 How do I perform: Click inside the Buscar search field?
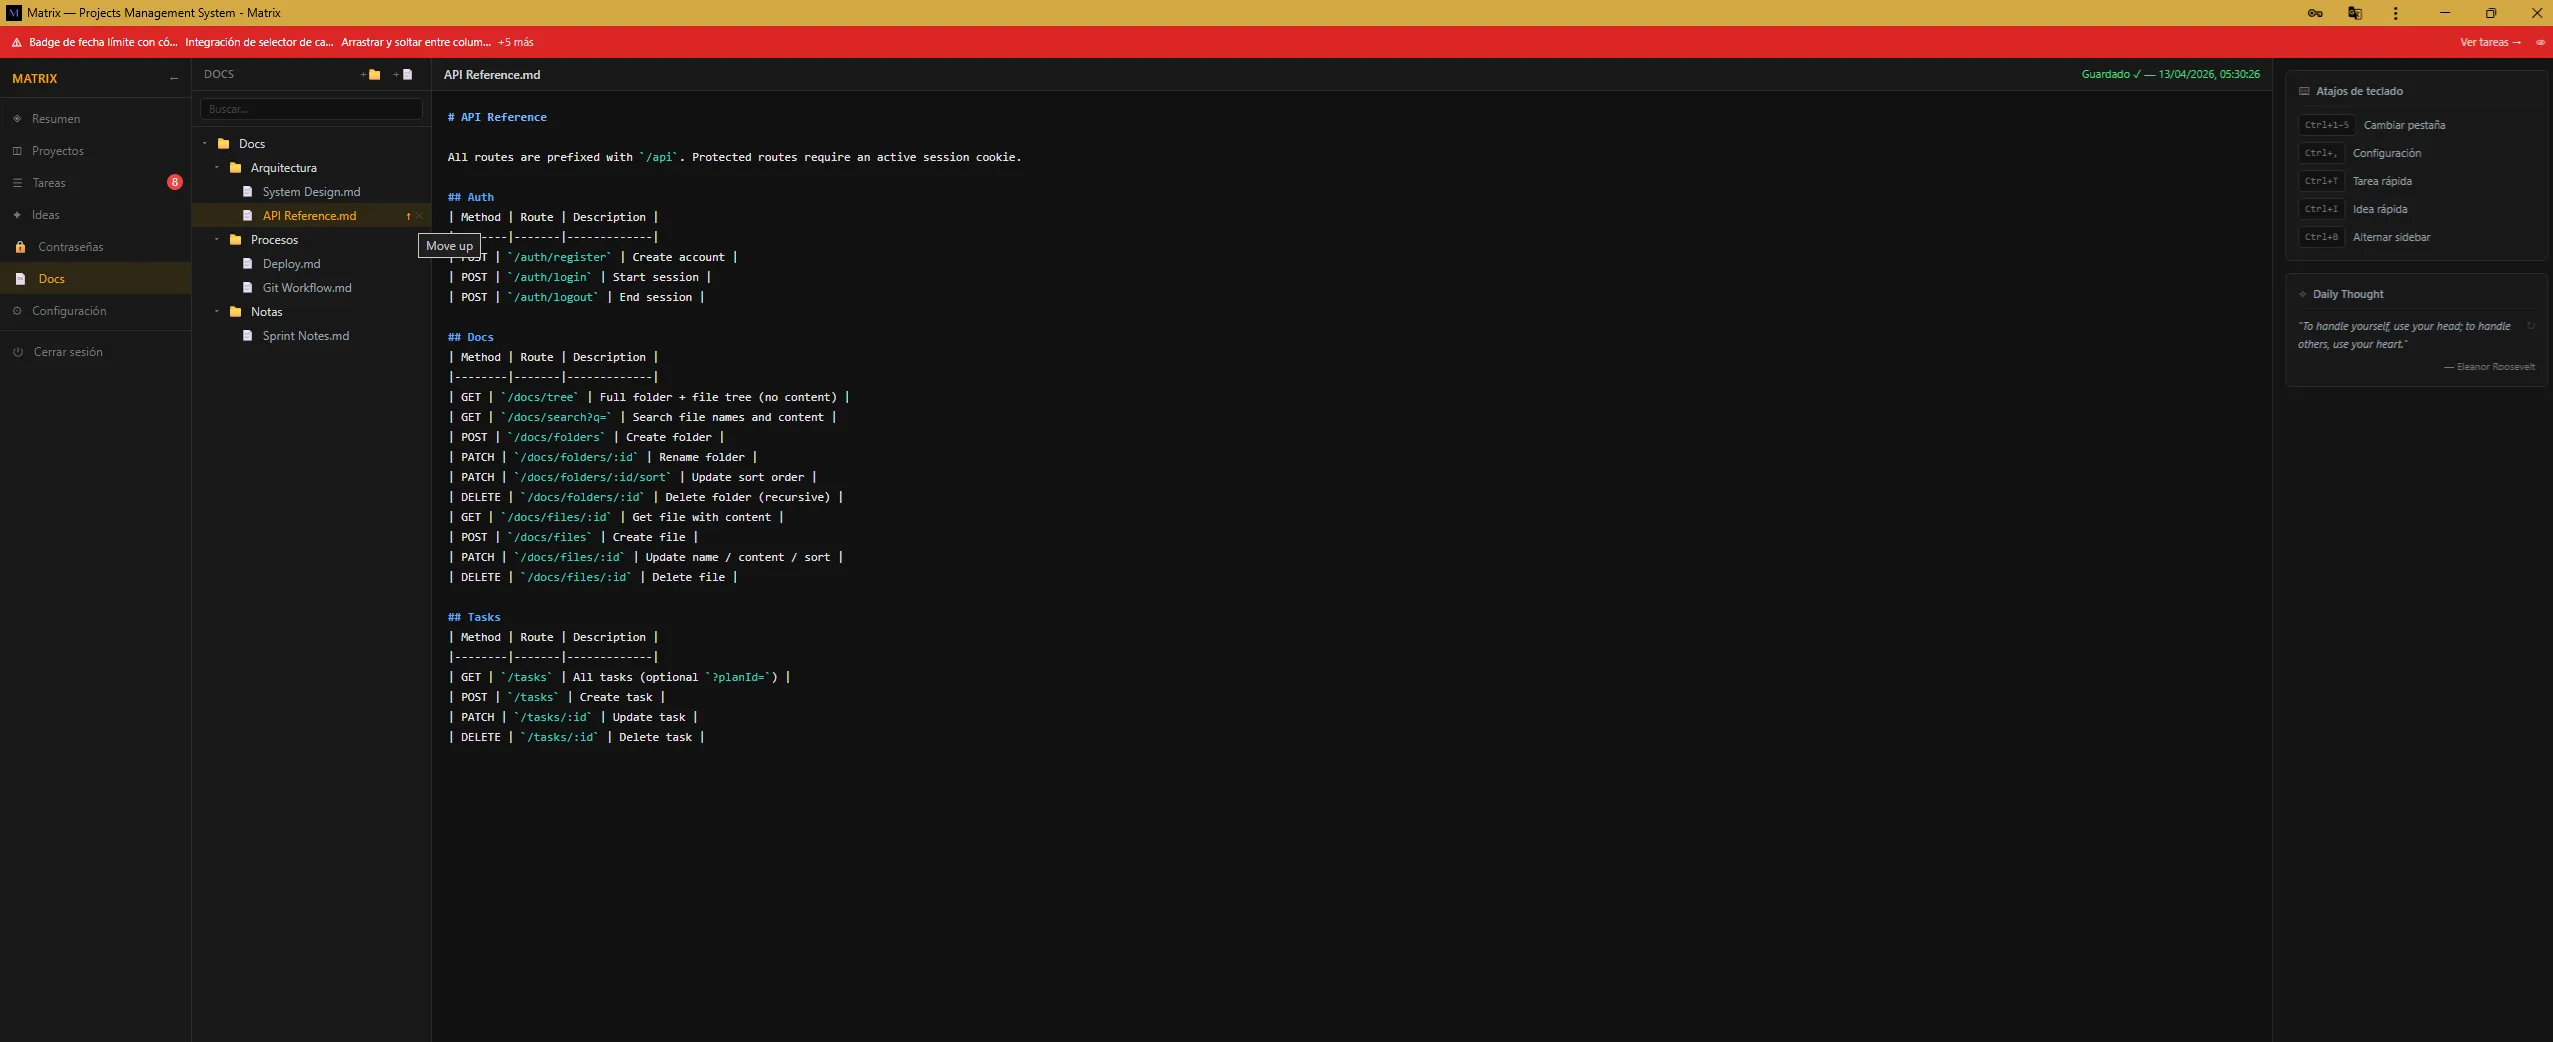(x=310, y=108)
